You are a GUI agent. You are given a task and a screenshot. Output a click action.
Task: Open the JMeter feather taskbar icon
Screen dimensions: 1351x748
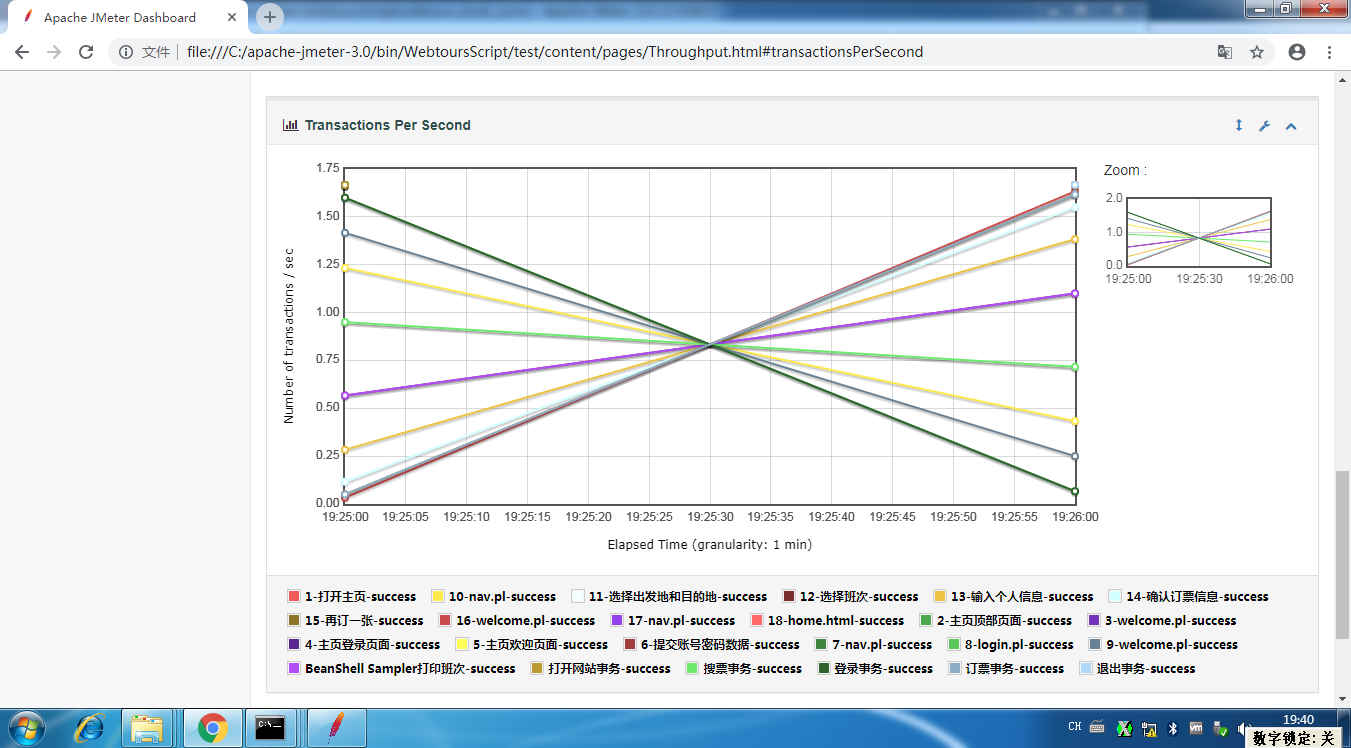pos(336,728)
